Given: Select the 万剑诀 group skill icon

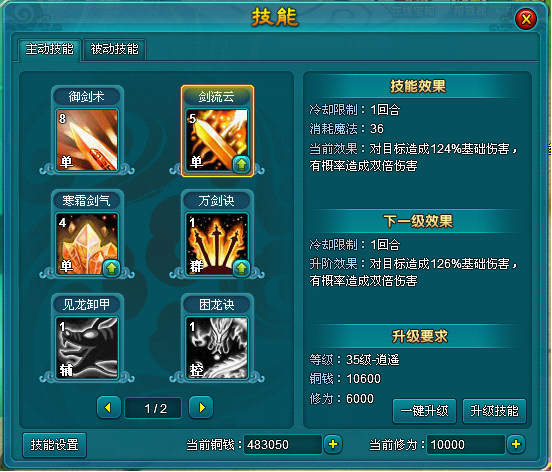Looking at the screenshot, I should coord(217,244).
